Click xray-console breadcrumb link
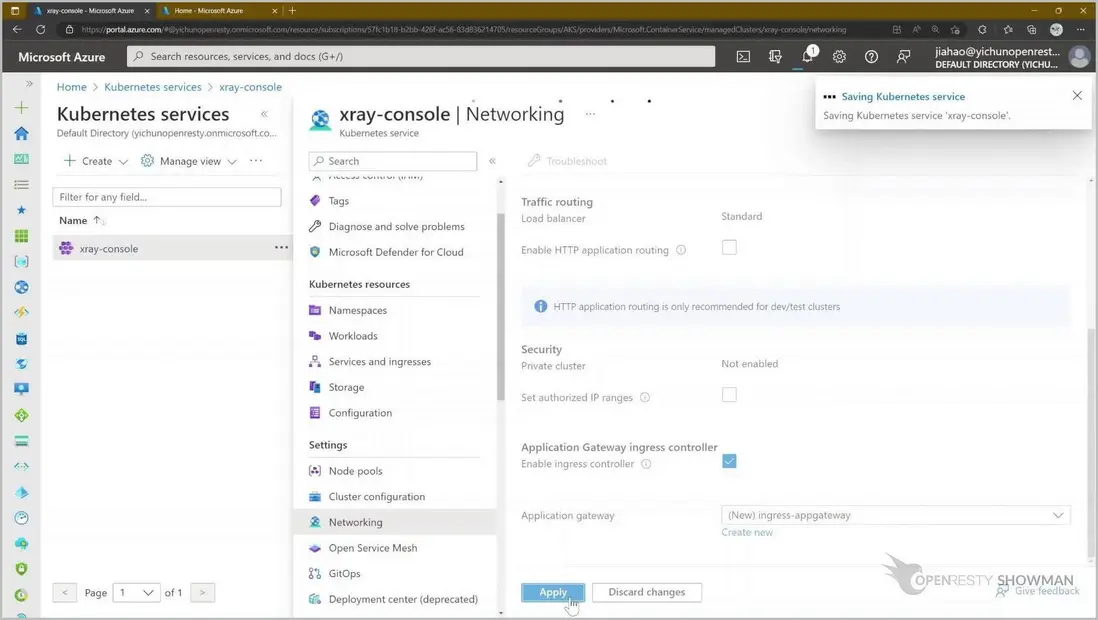 click(250, 87)
